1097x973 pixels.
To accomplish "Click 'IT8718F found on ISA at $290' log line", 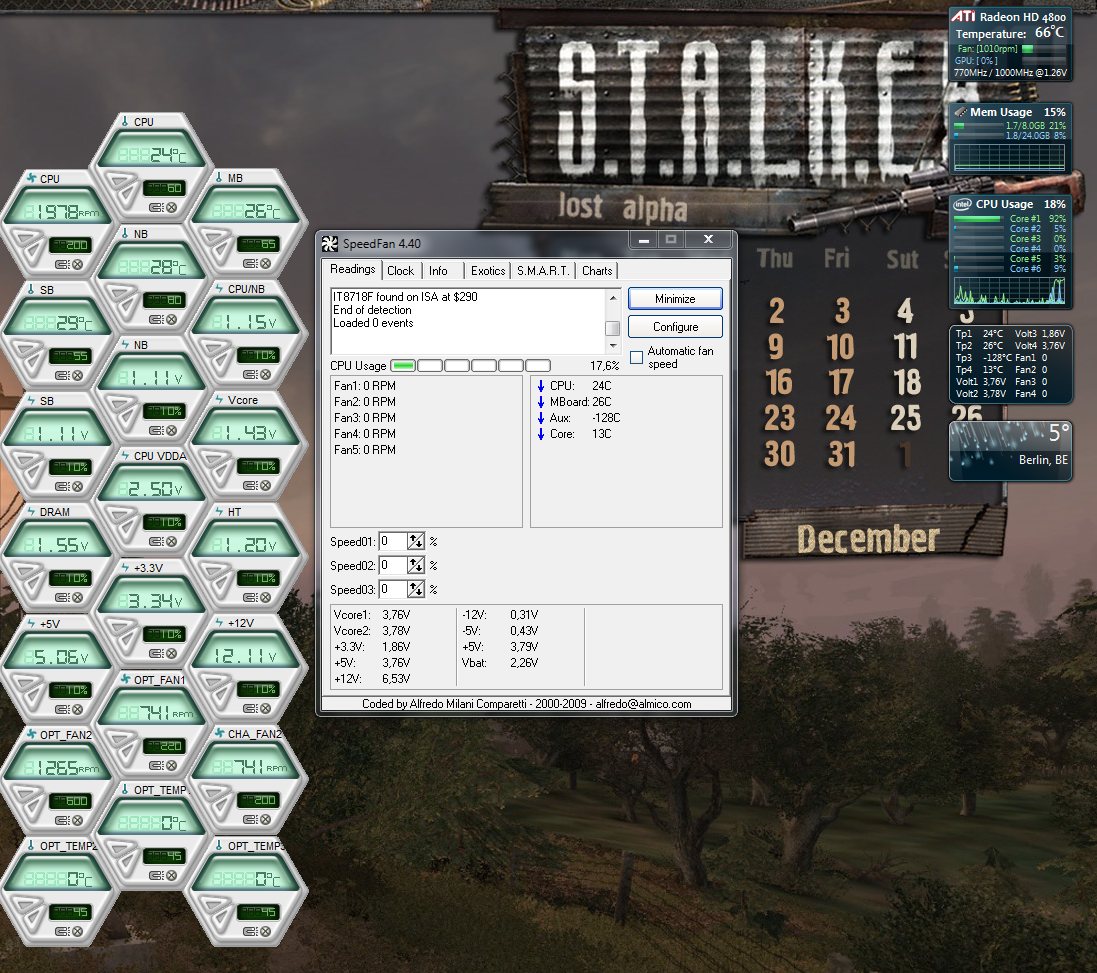I will [x=405, y=297].
